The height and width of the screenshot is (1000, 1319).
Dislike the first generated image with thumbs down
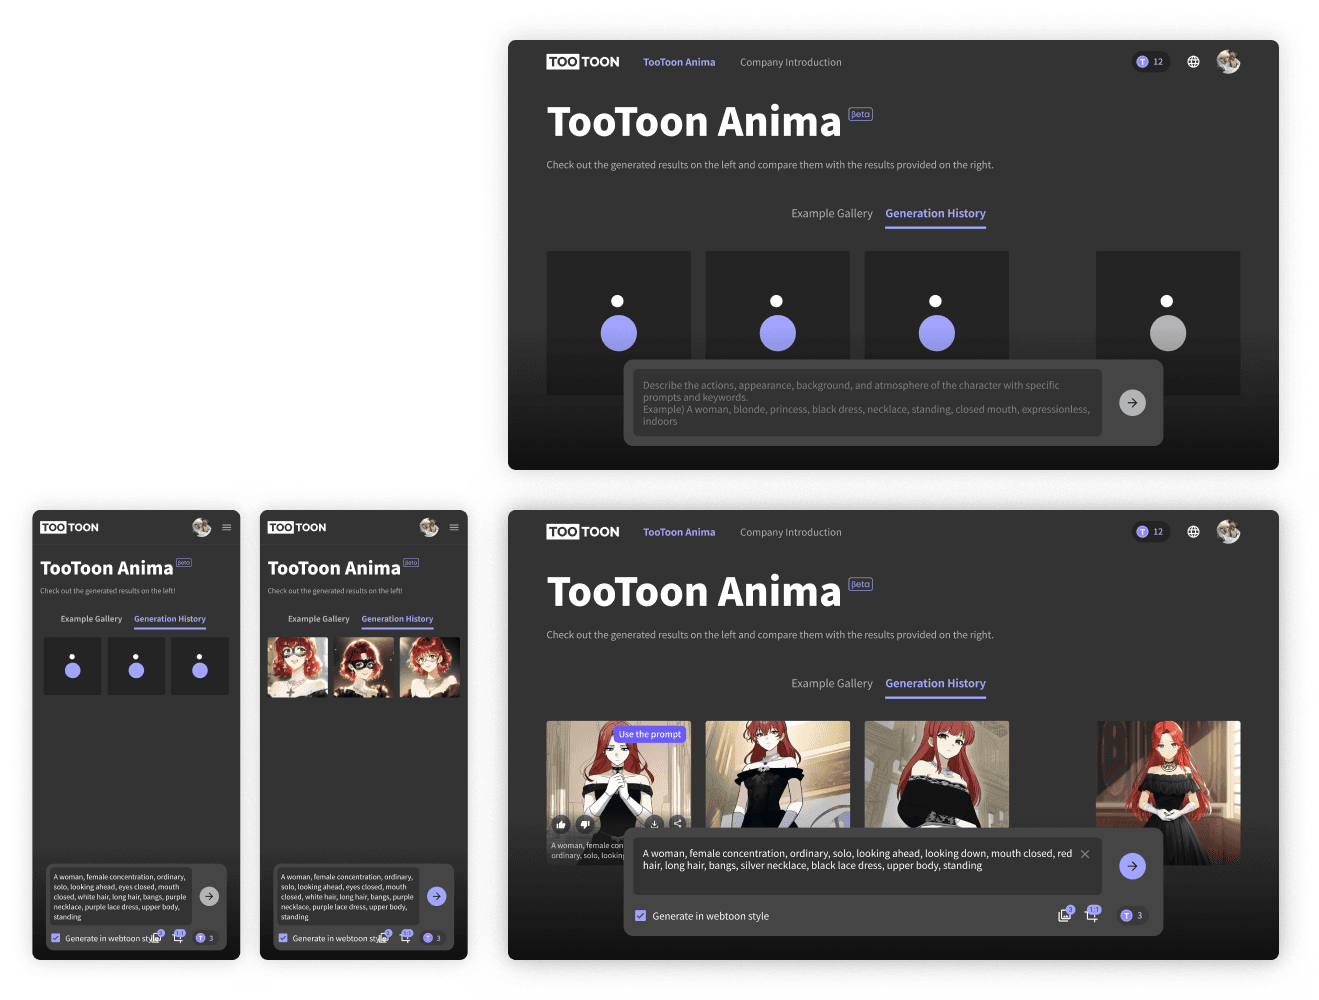click(x=584, y=824)
